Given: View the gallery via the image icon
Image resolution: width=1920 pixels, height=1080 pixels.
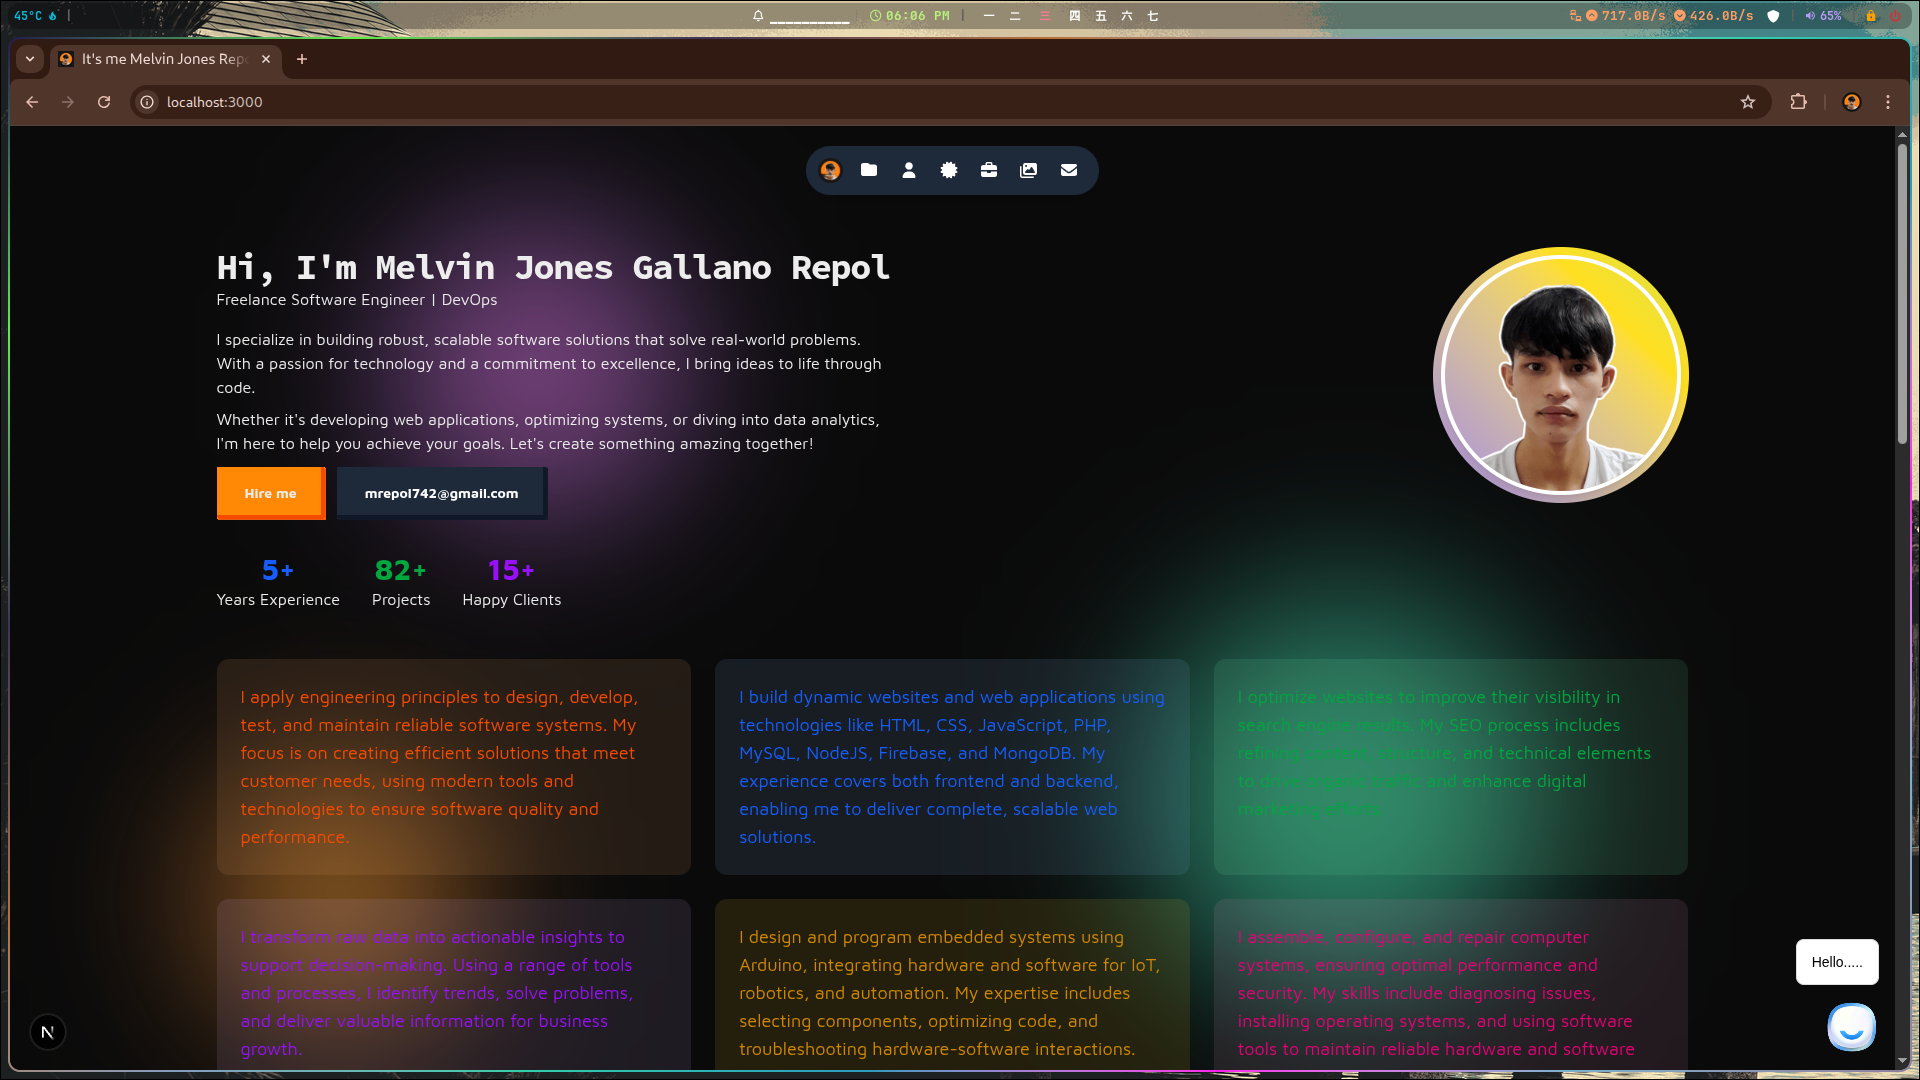Looking at the screenshot, I should point(1028,170).
